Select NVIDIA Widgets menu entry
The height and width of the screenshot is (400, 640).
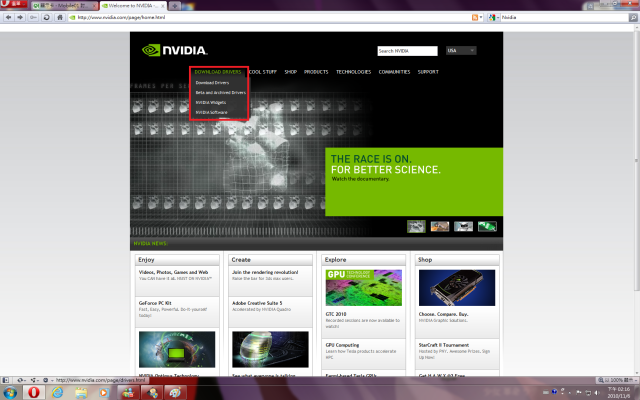point(211,102)
